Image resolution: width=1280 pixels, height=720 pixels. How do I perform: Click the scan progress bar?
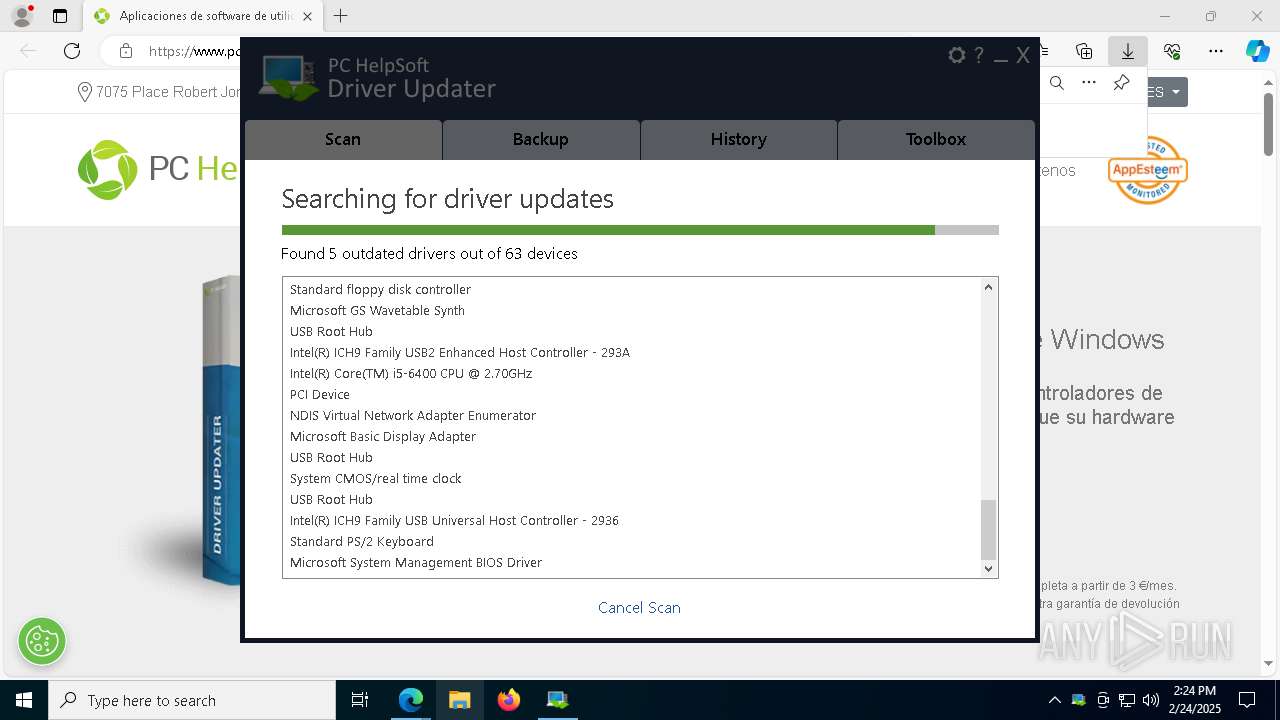click(x=640, y=230)
